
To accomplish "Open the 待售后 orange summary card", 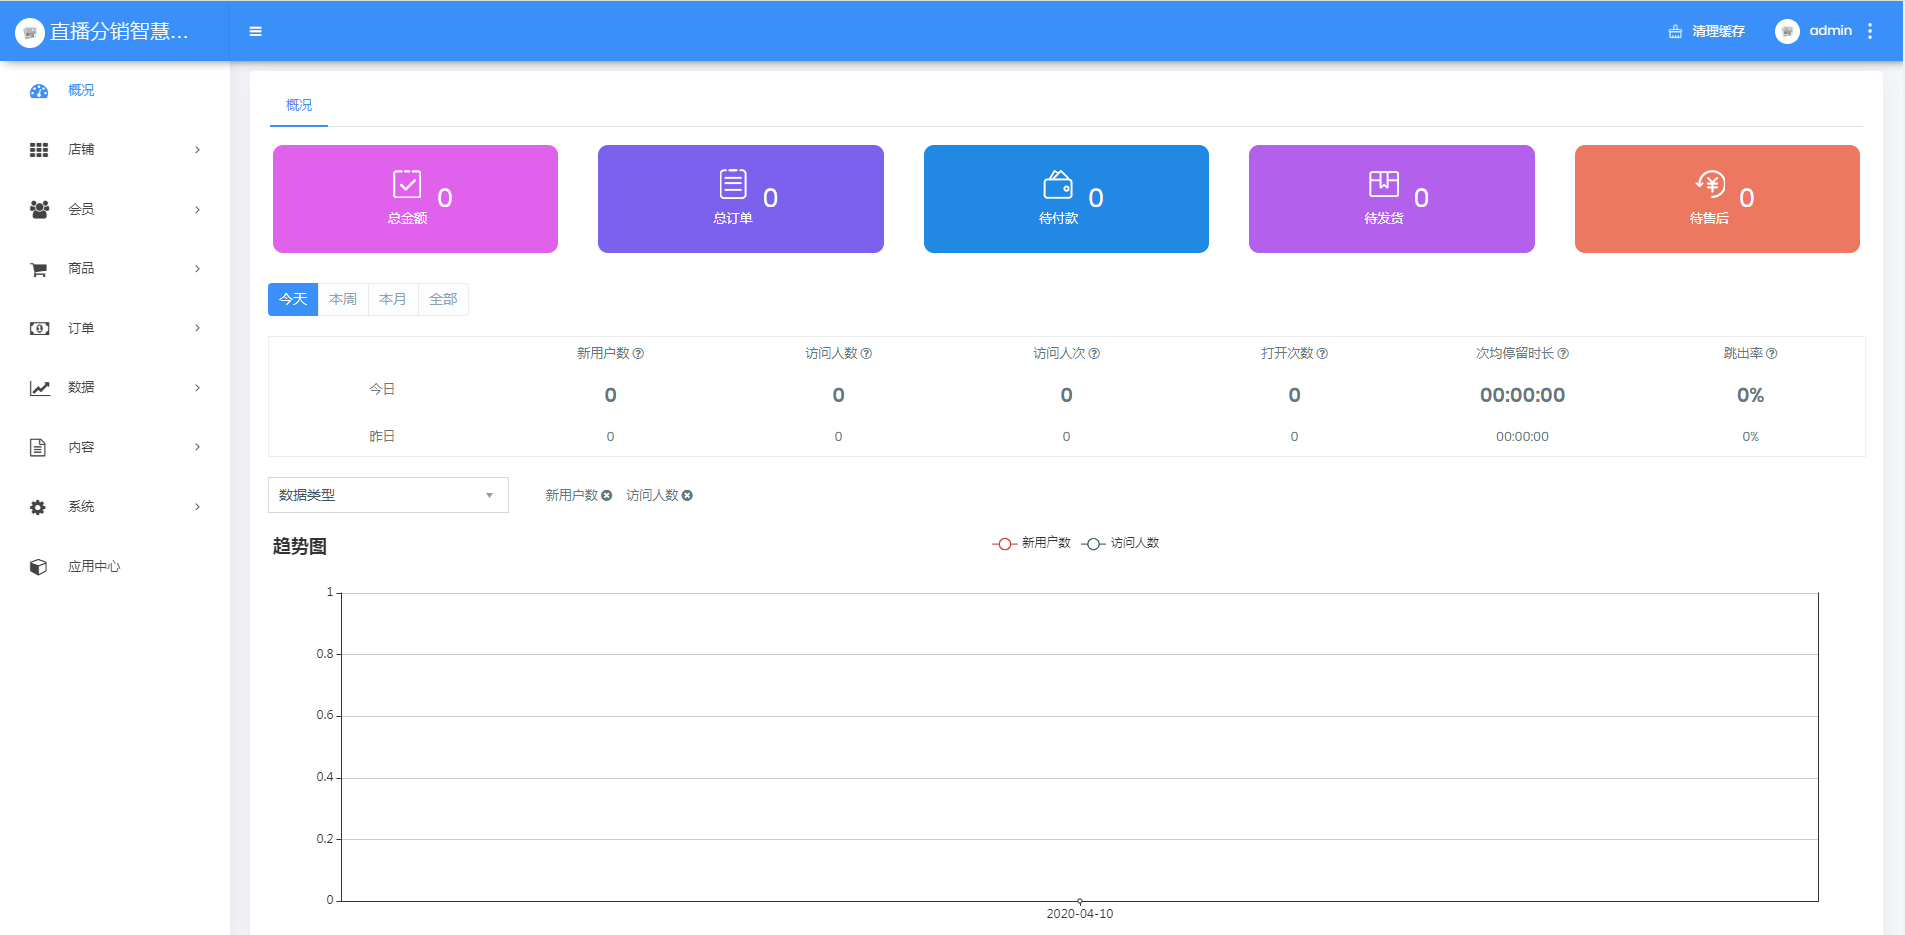I will (1716, 199).
